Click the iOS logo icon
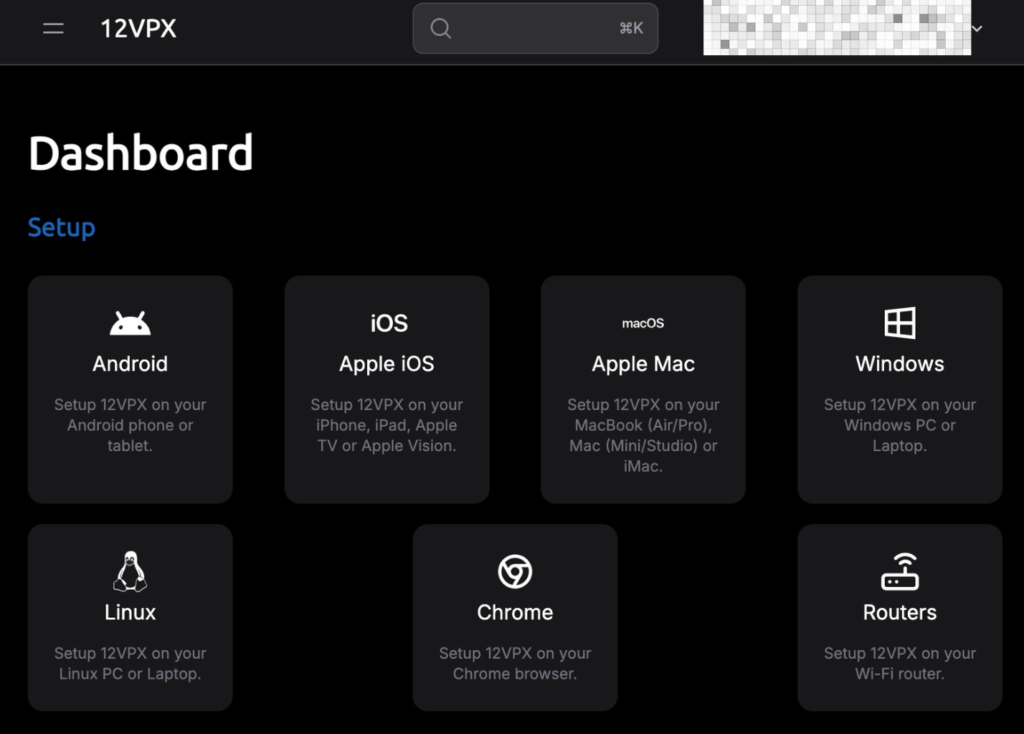This screenshot has width=1024, height=734. (388, 323)
